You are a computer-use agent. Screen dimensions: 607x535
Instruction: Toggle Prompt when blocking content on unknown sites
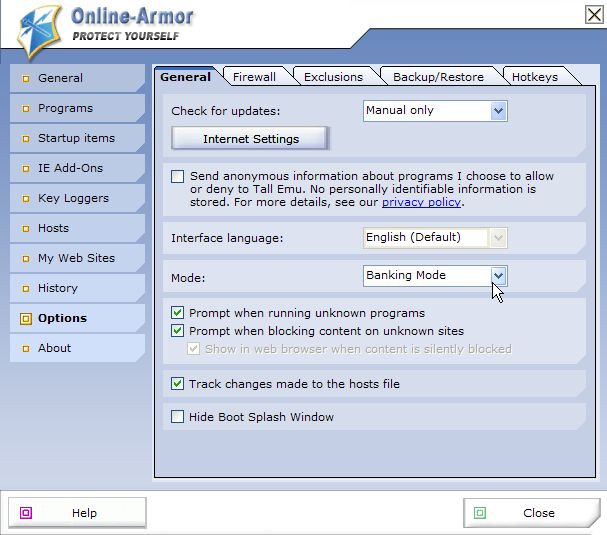tap(177, 331)
